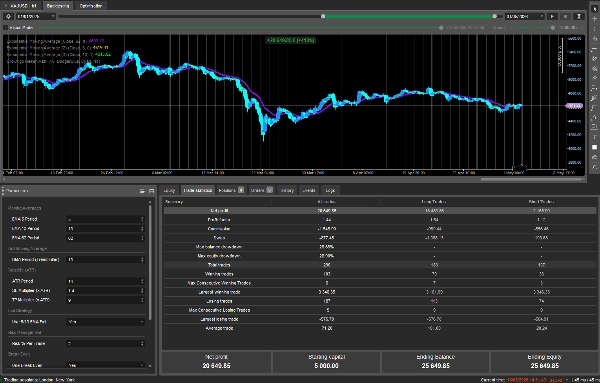Click the fourth icon of right toolbar
The image size is (600, 383).
pos(594,38)
